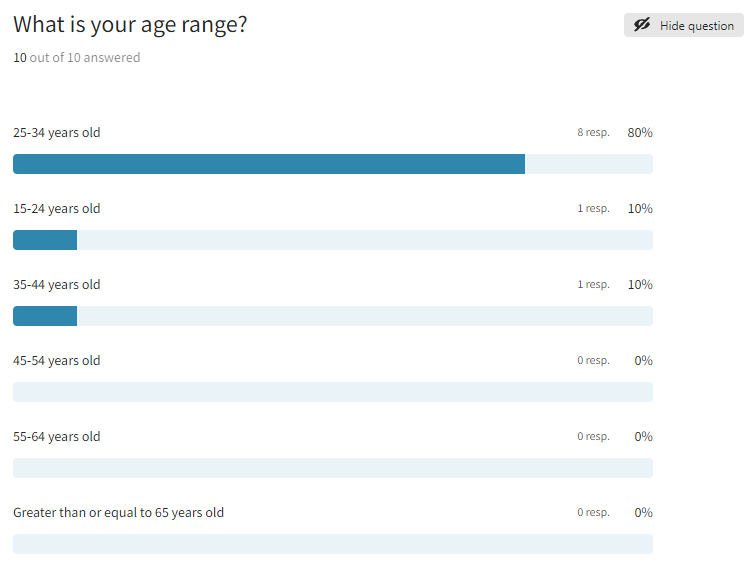The image size is (756, 576).
Task: Open "1 resp." for 35-44 years old
Action: [593, 285]
